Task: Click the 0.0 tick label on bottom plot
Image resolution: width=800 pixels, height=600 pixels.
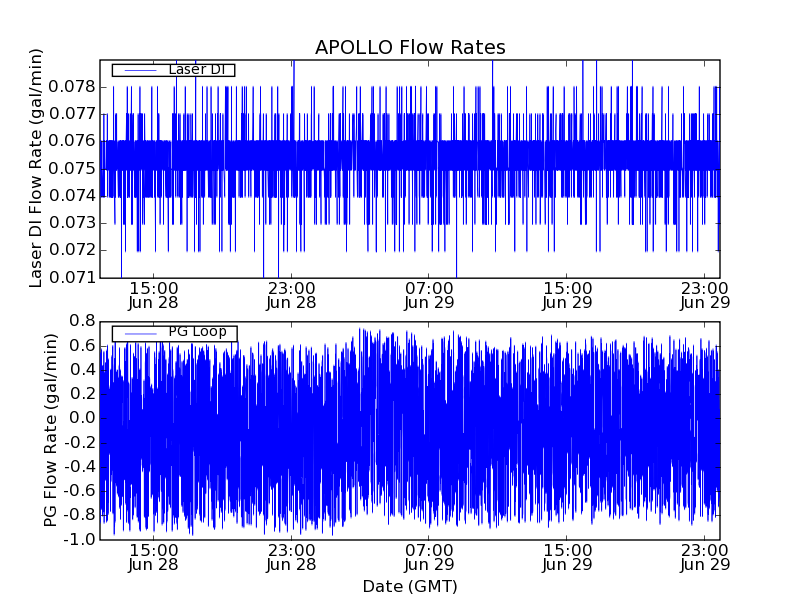Action: point(82,418)
